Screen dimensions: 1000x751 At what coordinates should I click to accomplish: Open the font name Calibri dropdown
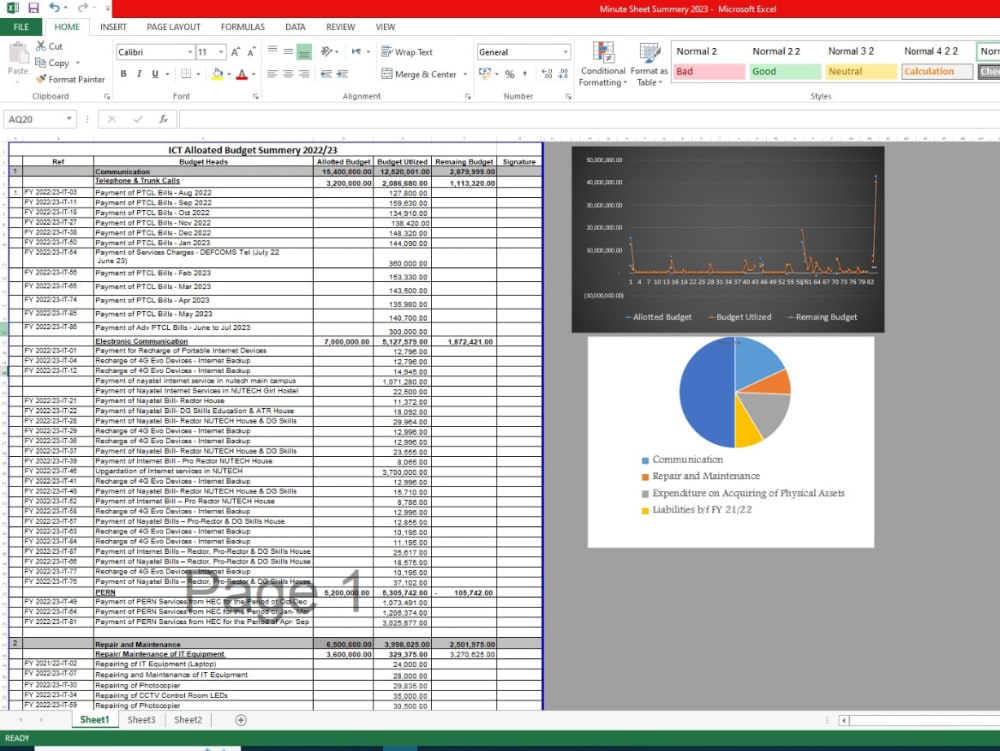190,52
